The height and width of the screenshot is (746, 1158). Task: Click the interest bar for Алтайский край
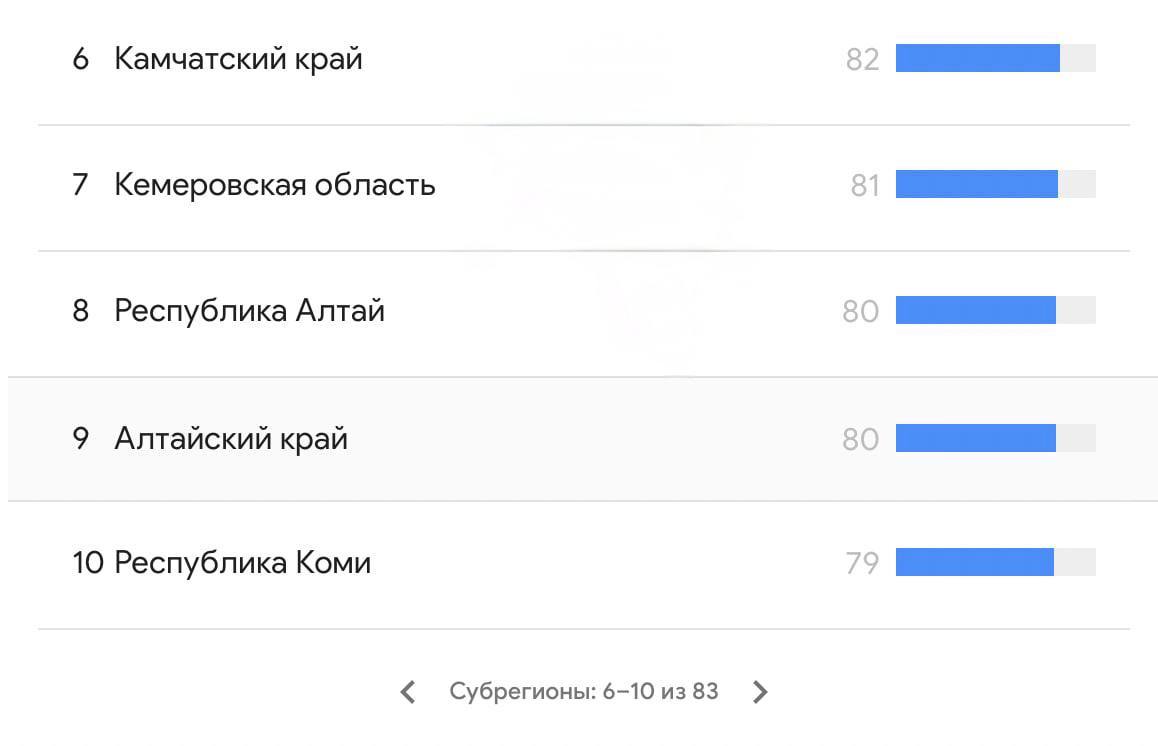pos(975,439)
